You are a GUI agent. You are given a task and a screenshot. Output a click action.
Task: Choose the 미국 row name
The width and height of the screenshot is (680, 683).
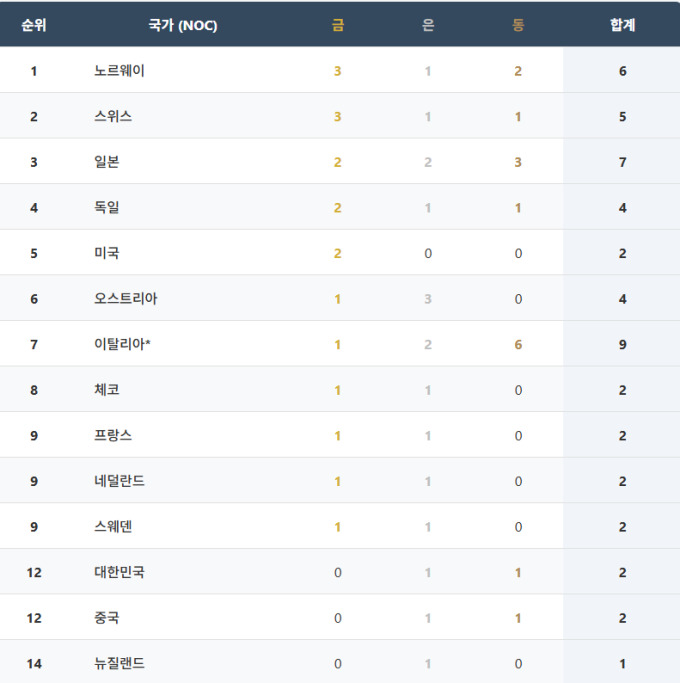pyautogui.click(x=107, y=253)
